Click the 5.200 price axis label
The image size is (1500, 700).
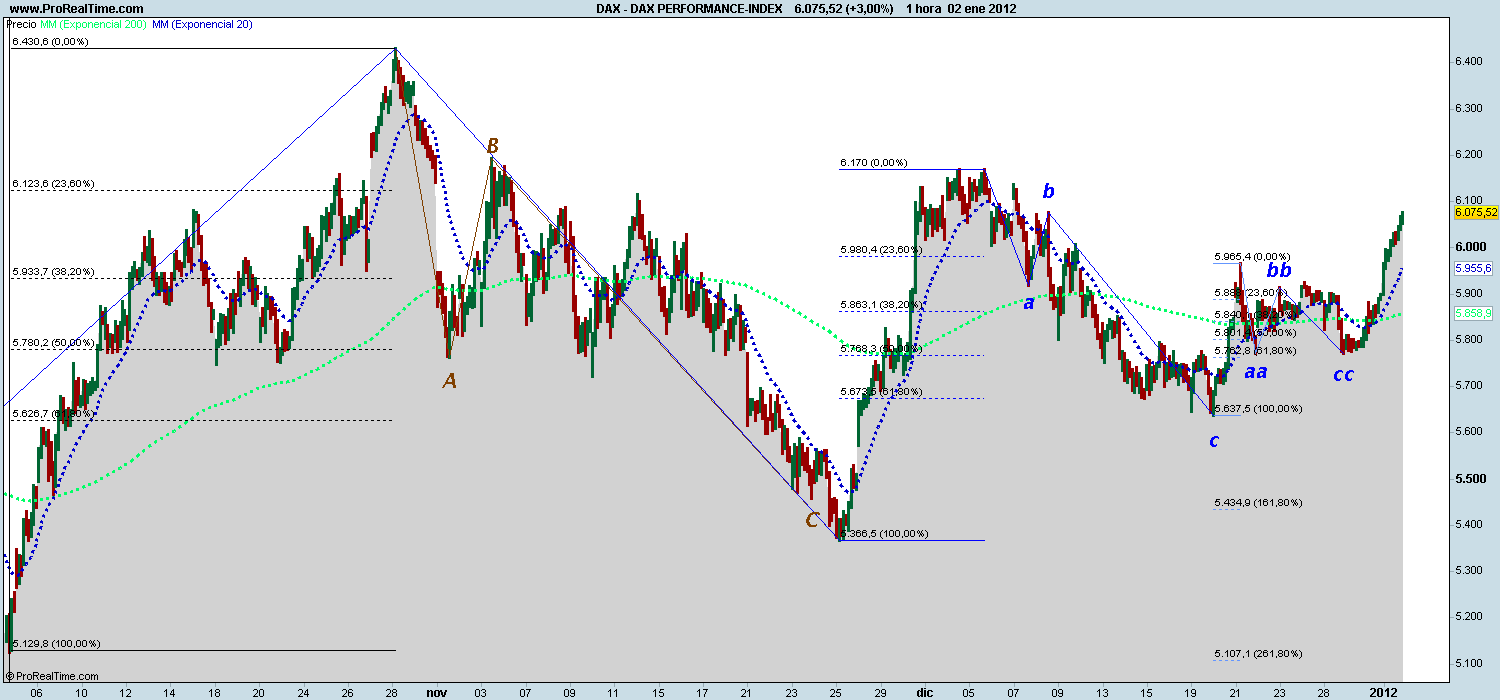tap(1468, 617)
